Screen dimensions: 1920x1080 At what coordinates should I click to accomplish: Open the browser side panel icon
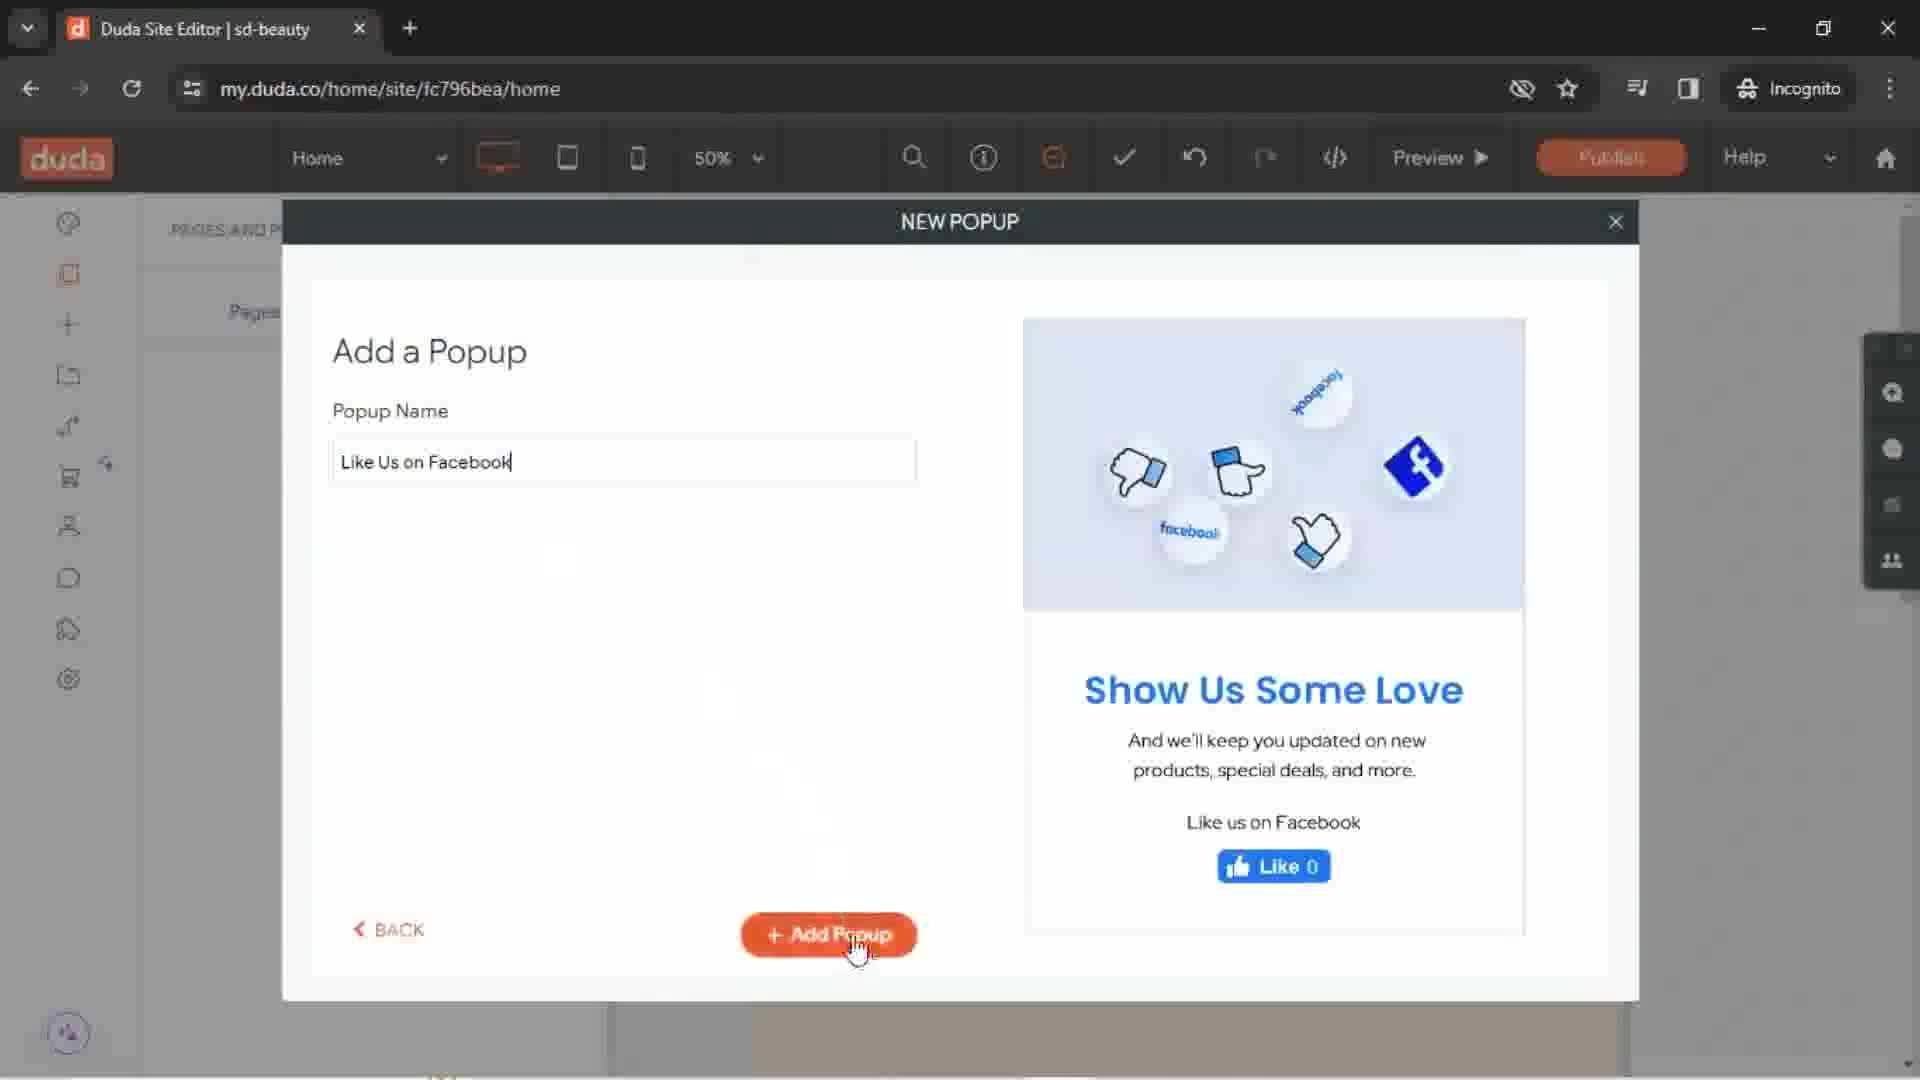[x=1688, y=89]
